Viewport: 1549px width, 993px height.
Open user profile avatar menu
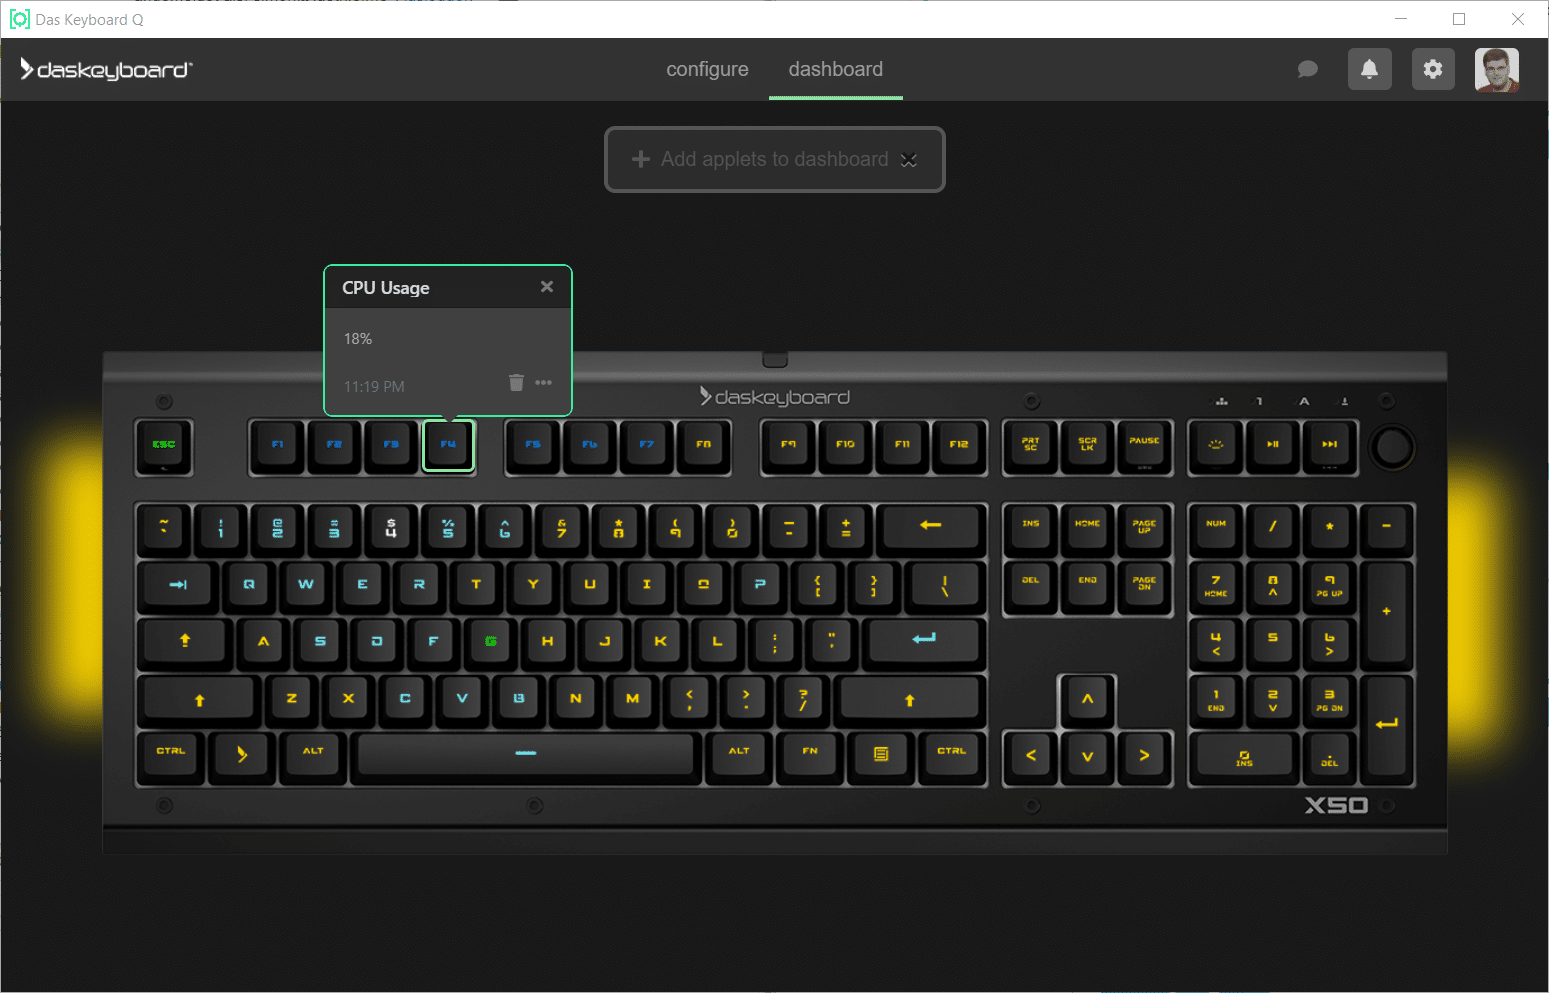(1496, 69)
